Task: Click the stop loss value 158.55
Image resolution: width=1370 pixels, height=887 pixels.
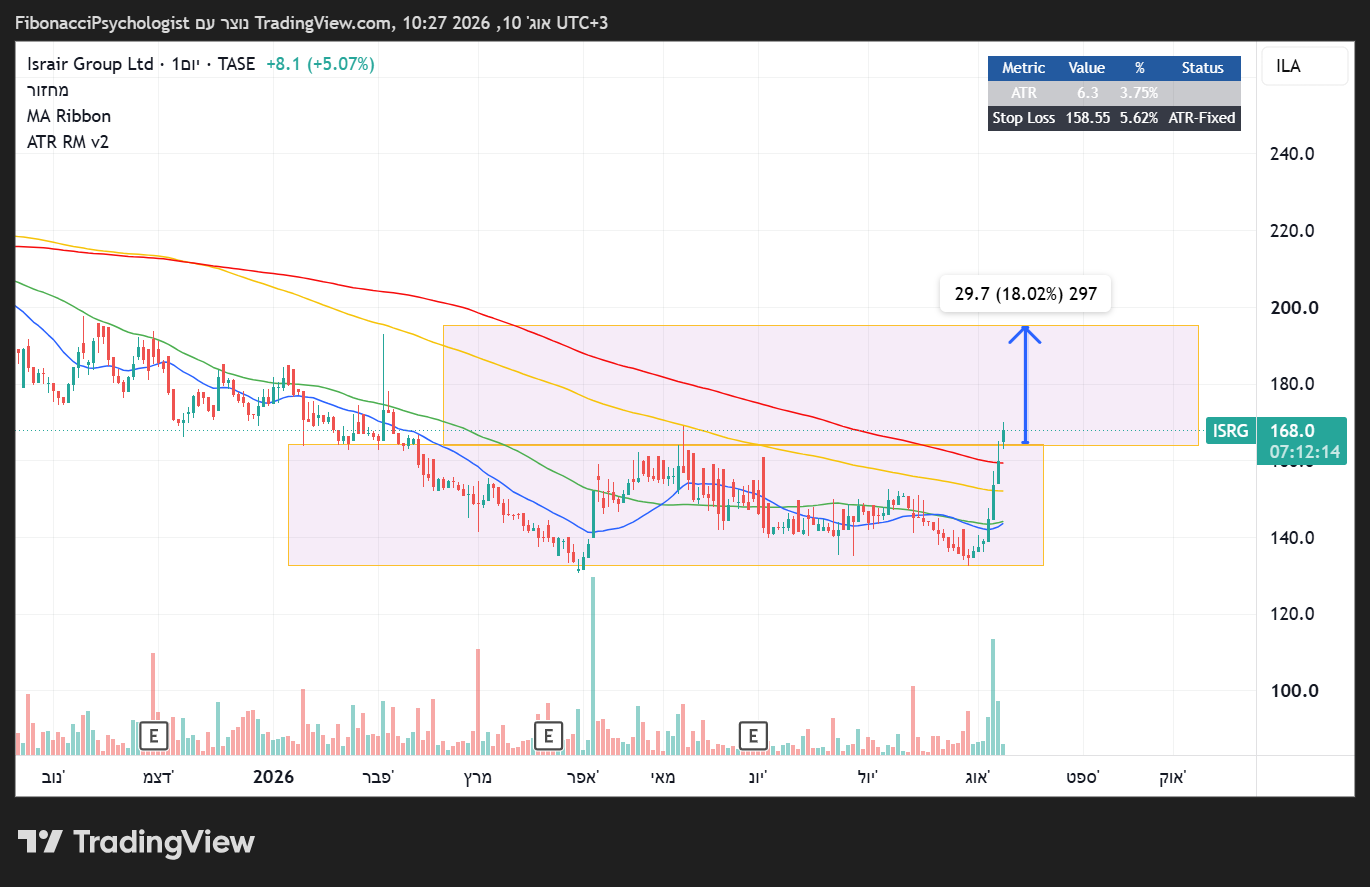Action: (1087, 118)
